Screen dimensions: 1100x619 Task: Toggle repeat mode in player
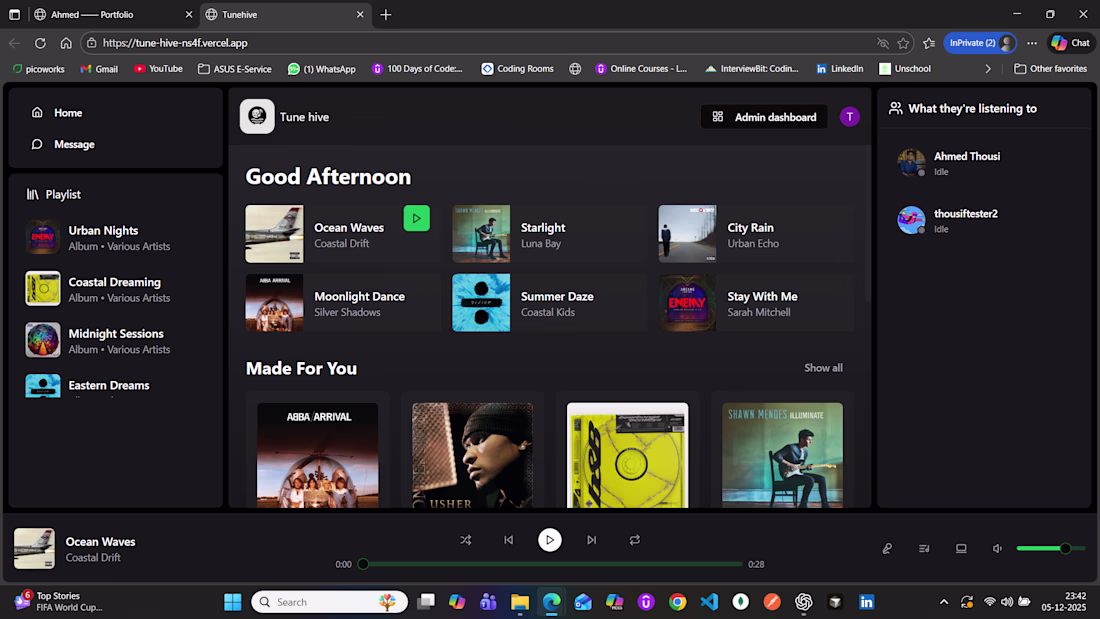click(634, 540)
